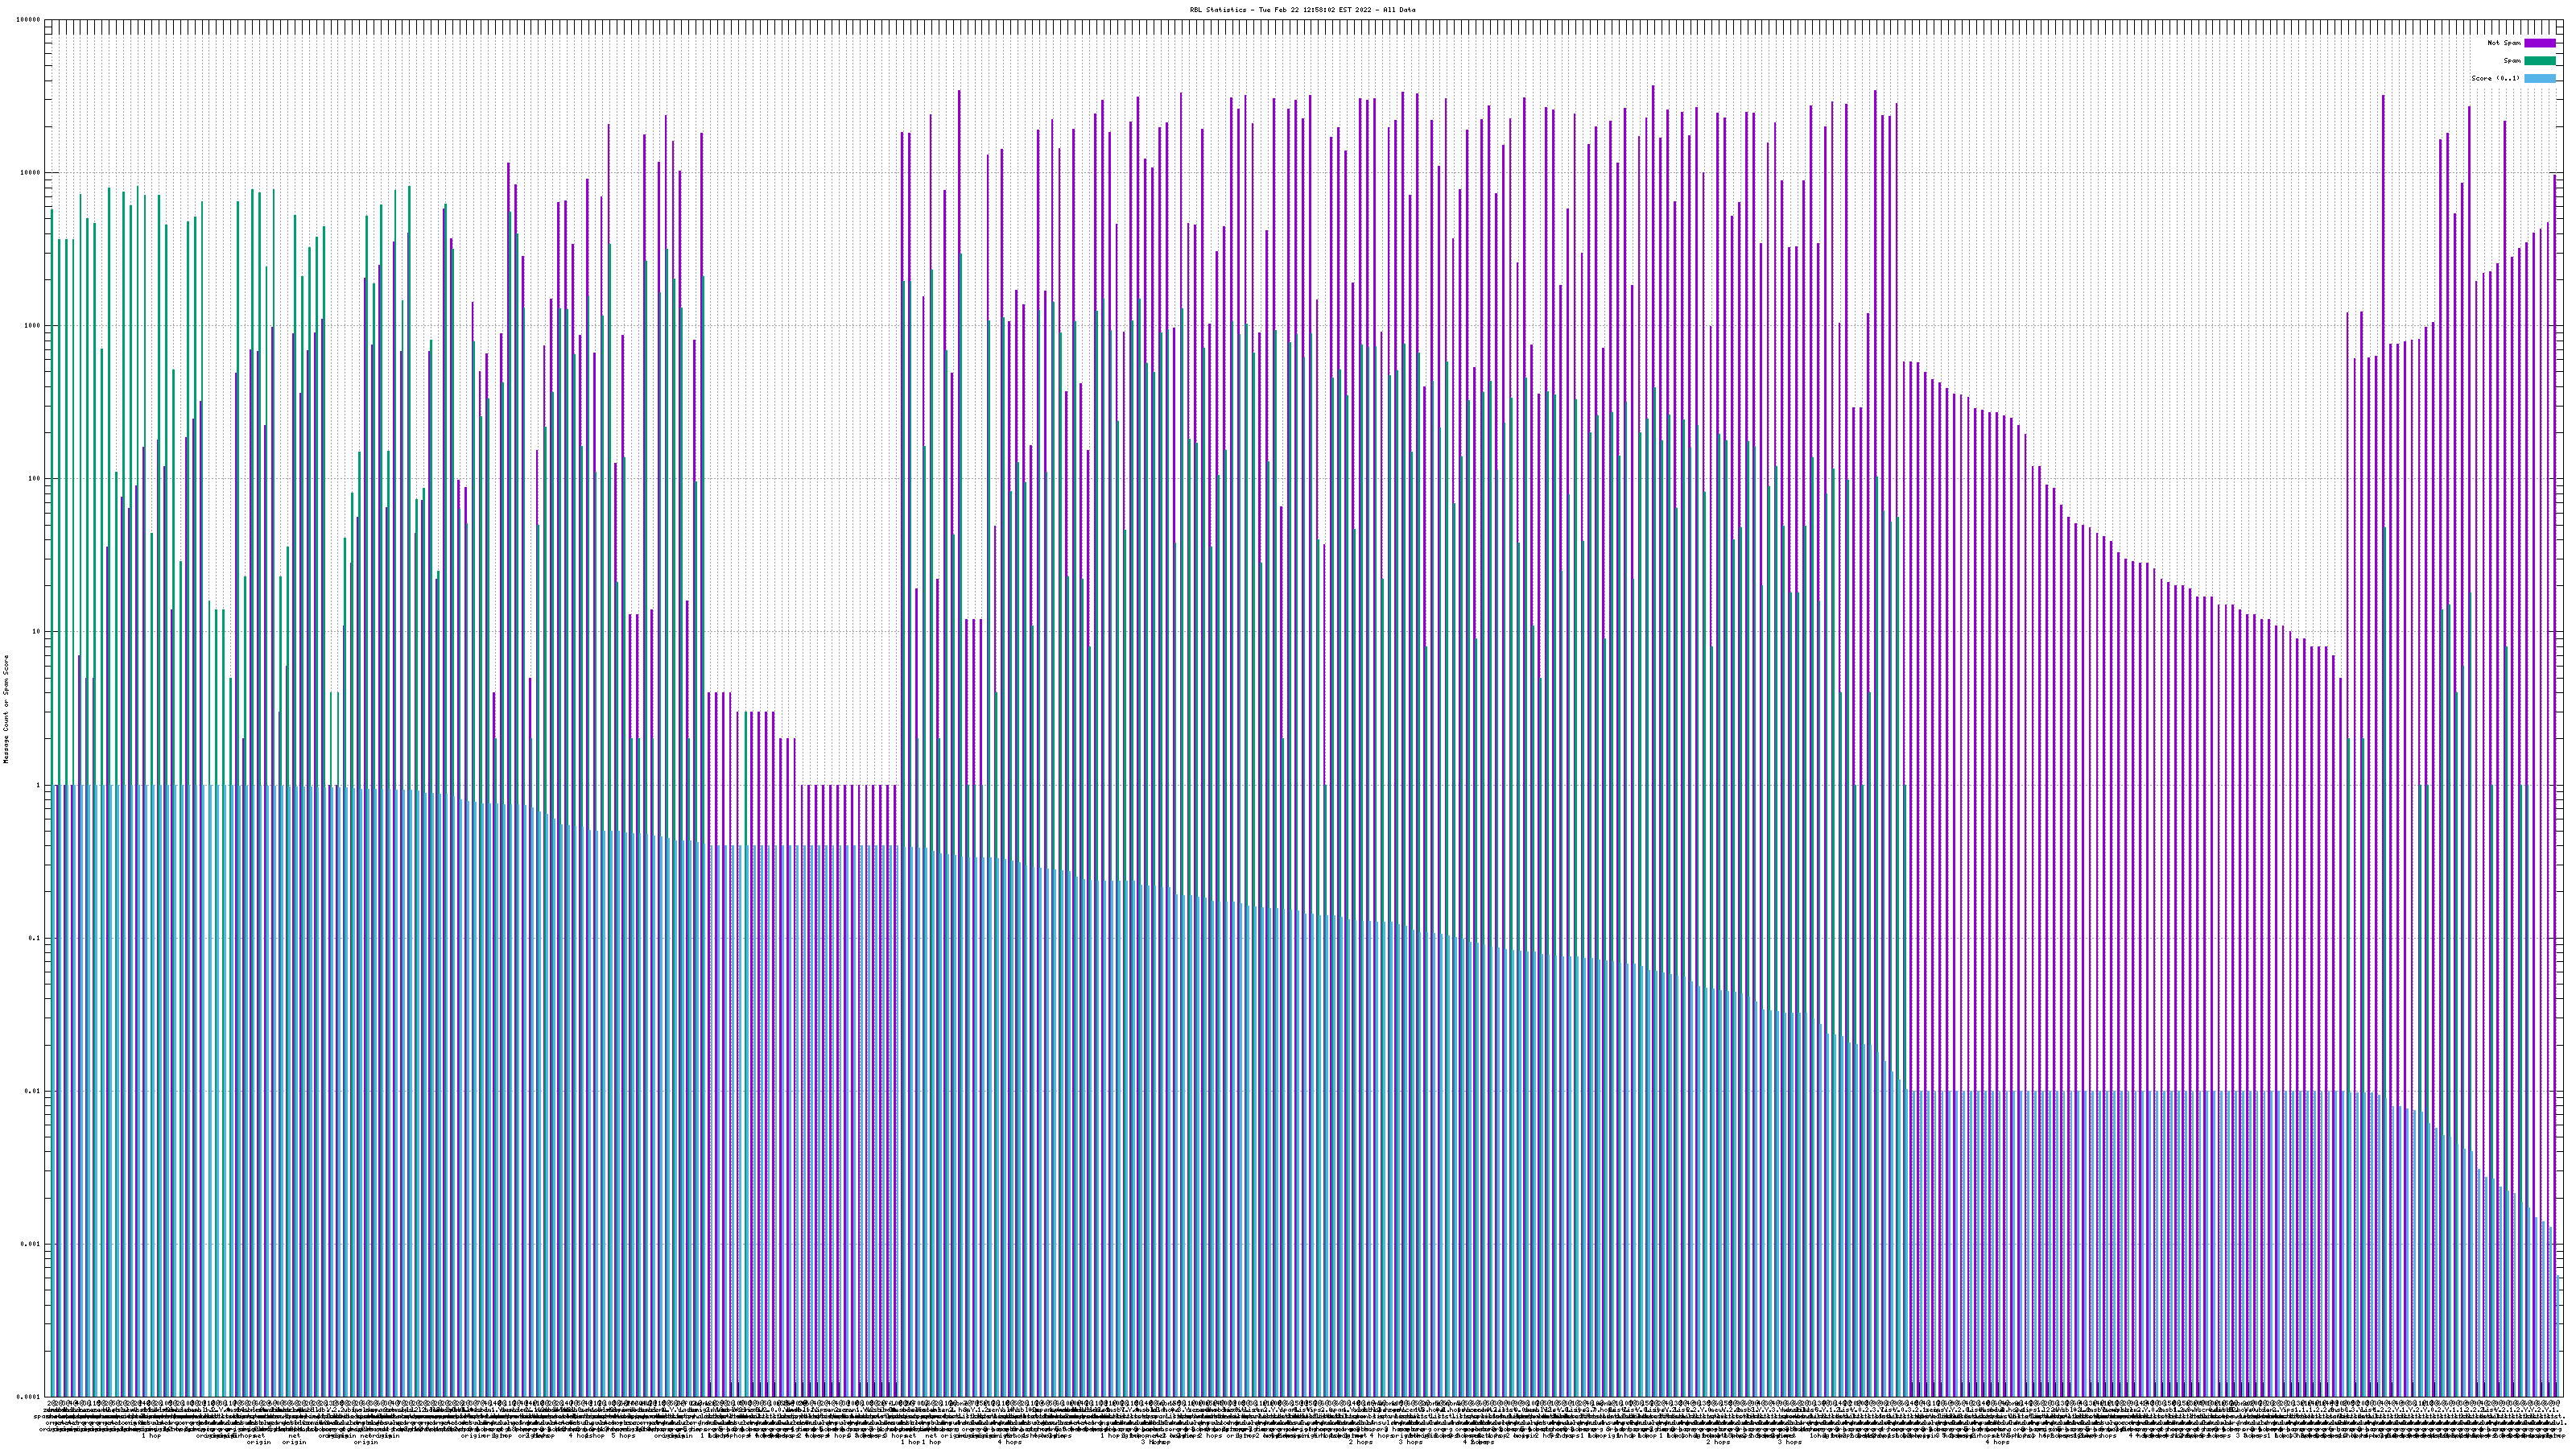The width and height of the screenshot is (2576, 1449).
Task: Click the 10 y-axis tick label
Action: (x=37, y=632)
